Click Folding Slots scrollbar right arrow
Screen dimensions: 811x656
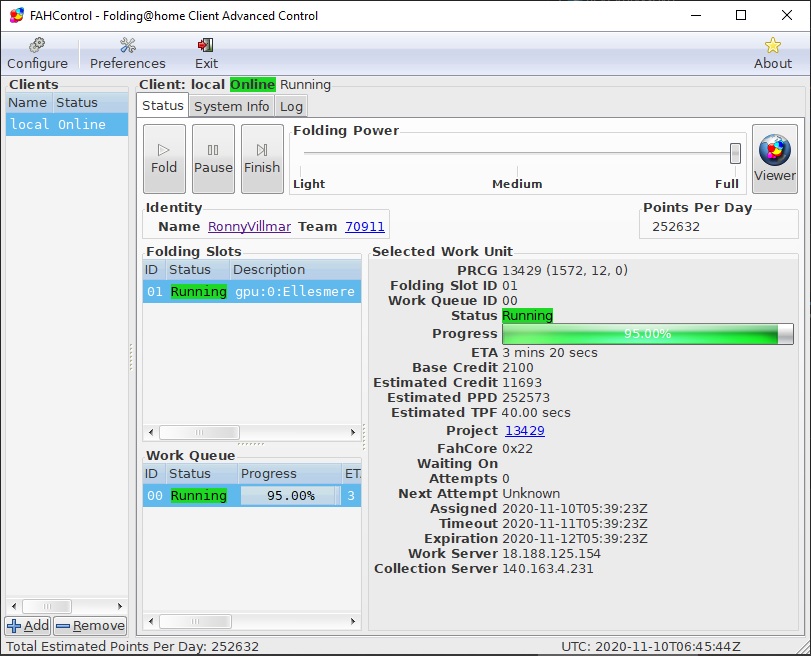(x=353, y=432)
